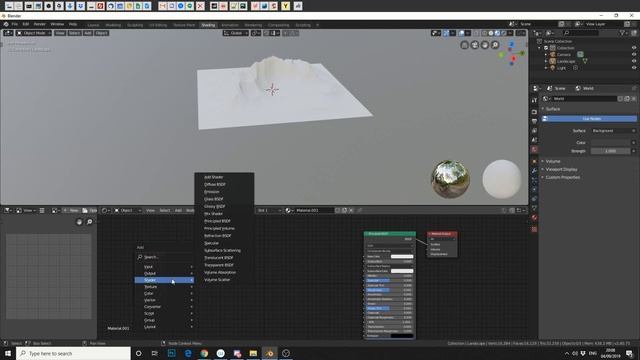Open the Surface Background shader dropdown
Image resolution: width=640 pixels, height=360 pixels.
click(x=613, y=131)
